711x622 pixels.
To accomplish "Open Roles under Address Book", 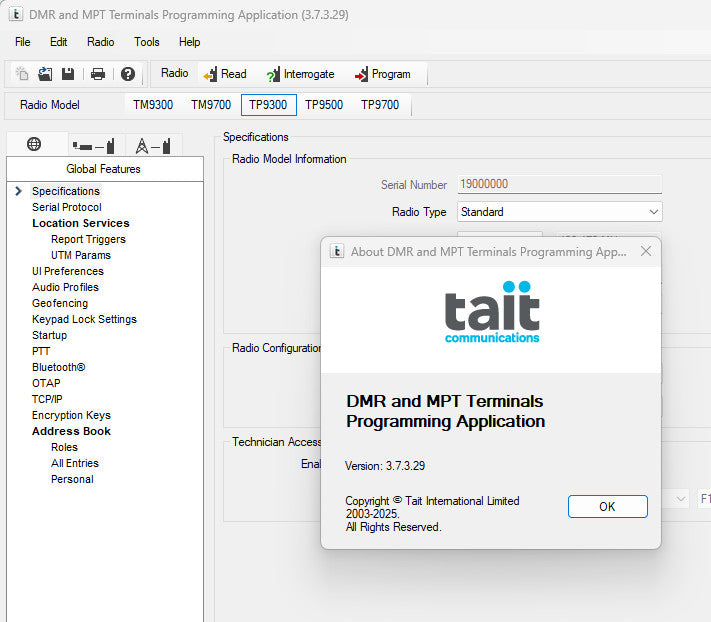I will [64, 447].
